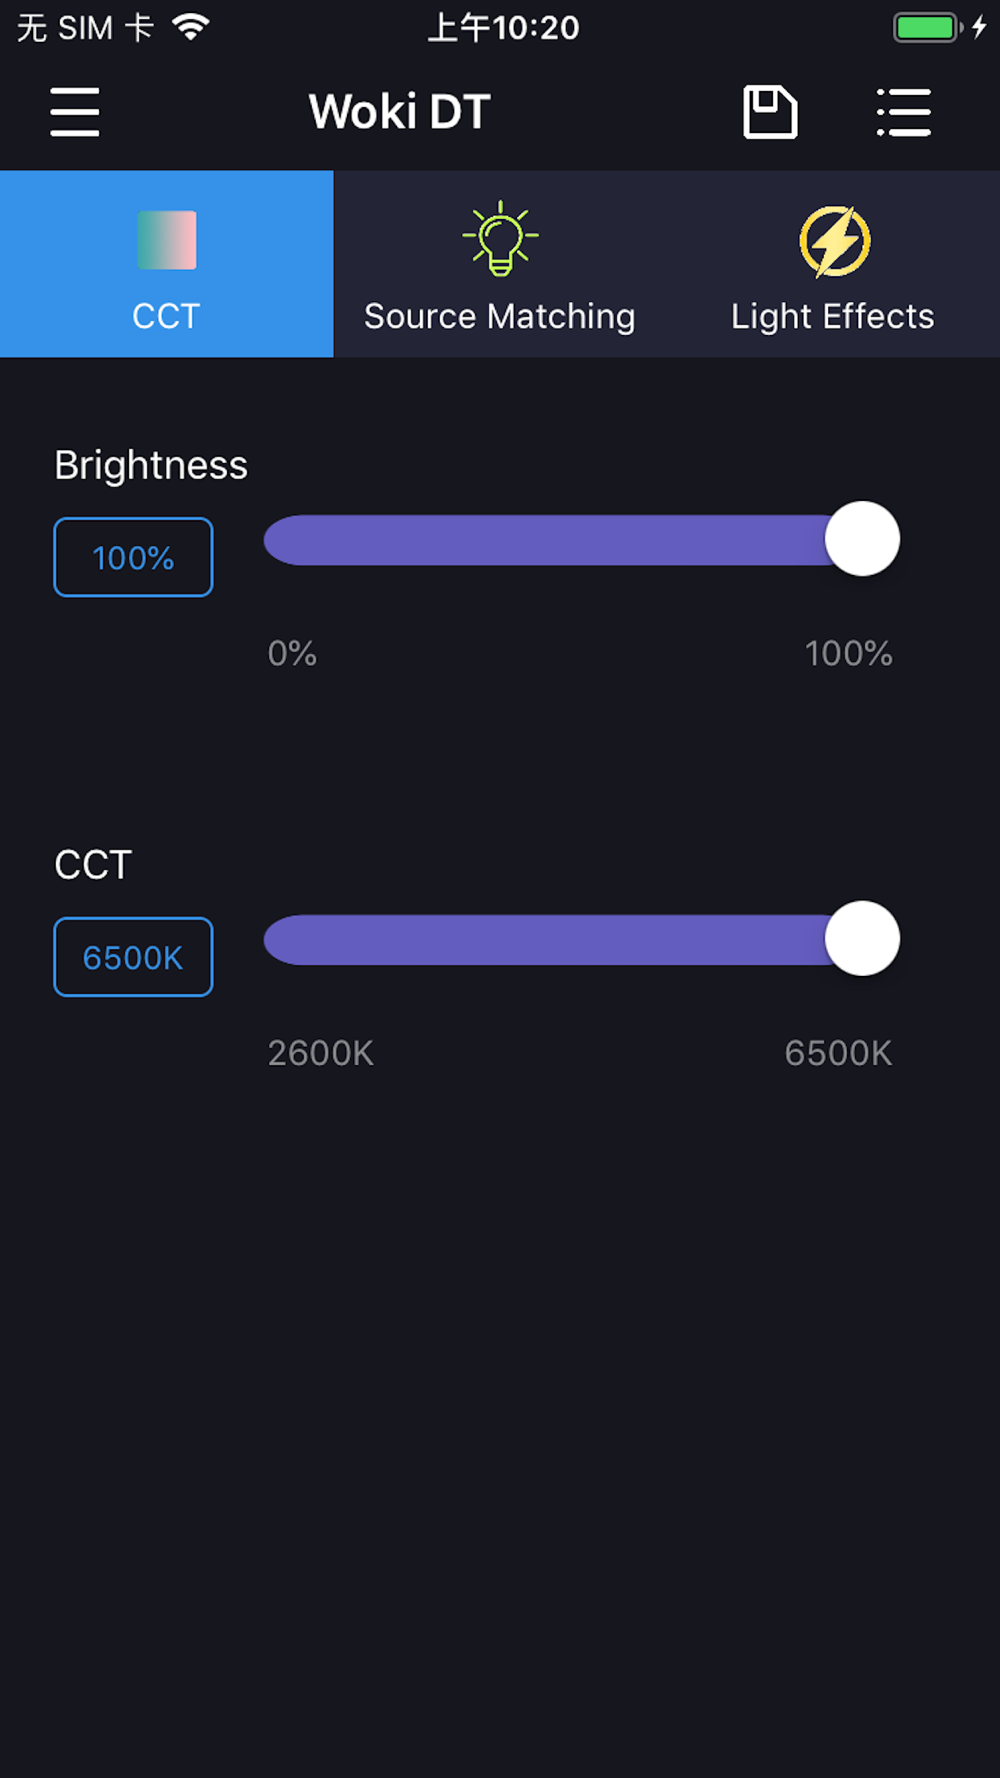This screenshot has width=1000, height=1778.
Task: Tap the CCT gradient icon
Action: [167, 240]
